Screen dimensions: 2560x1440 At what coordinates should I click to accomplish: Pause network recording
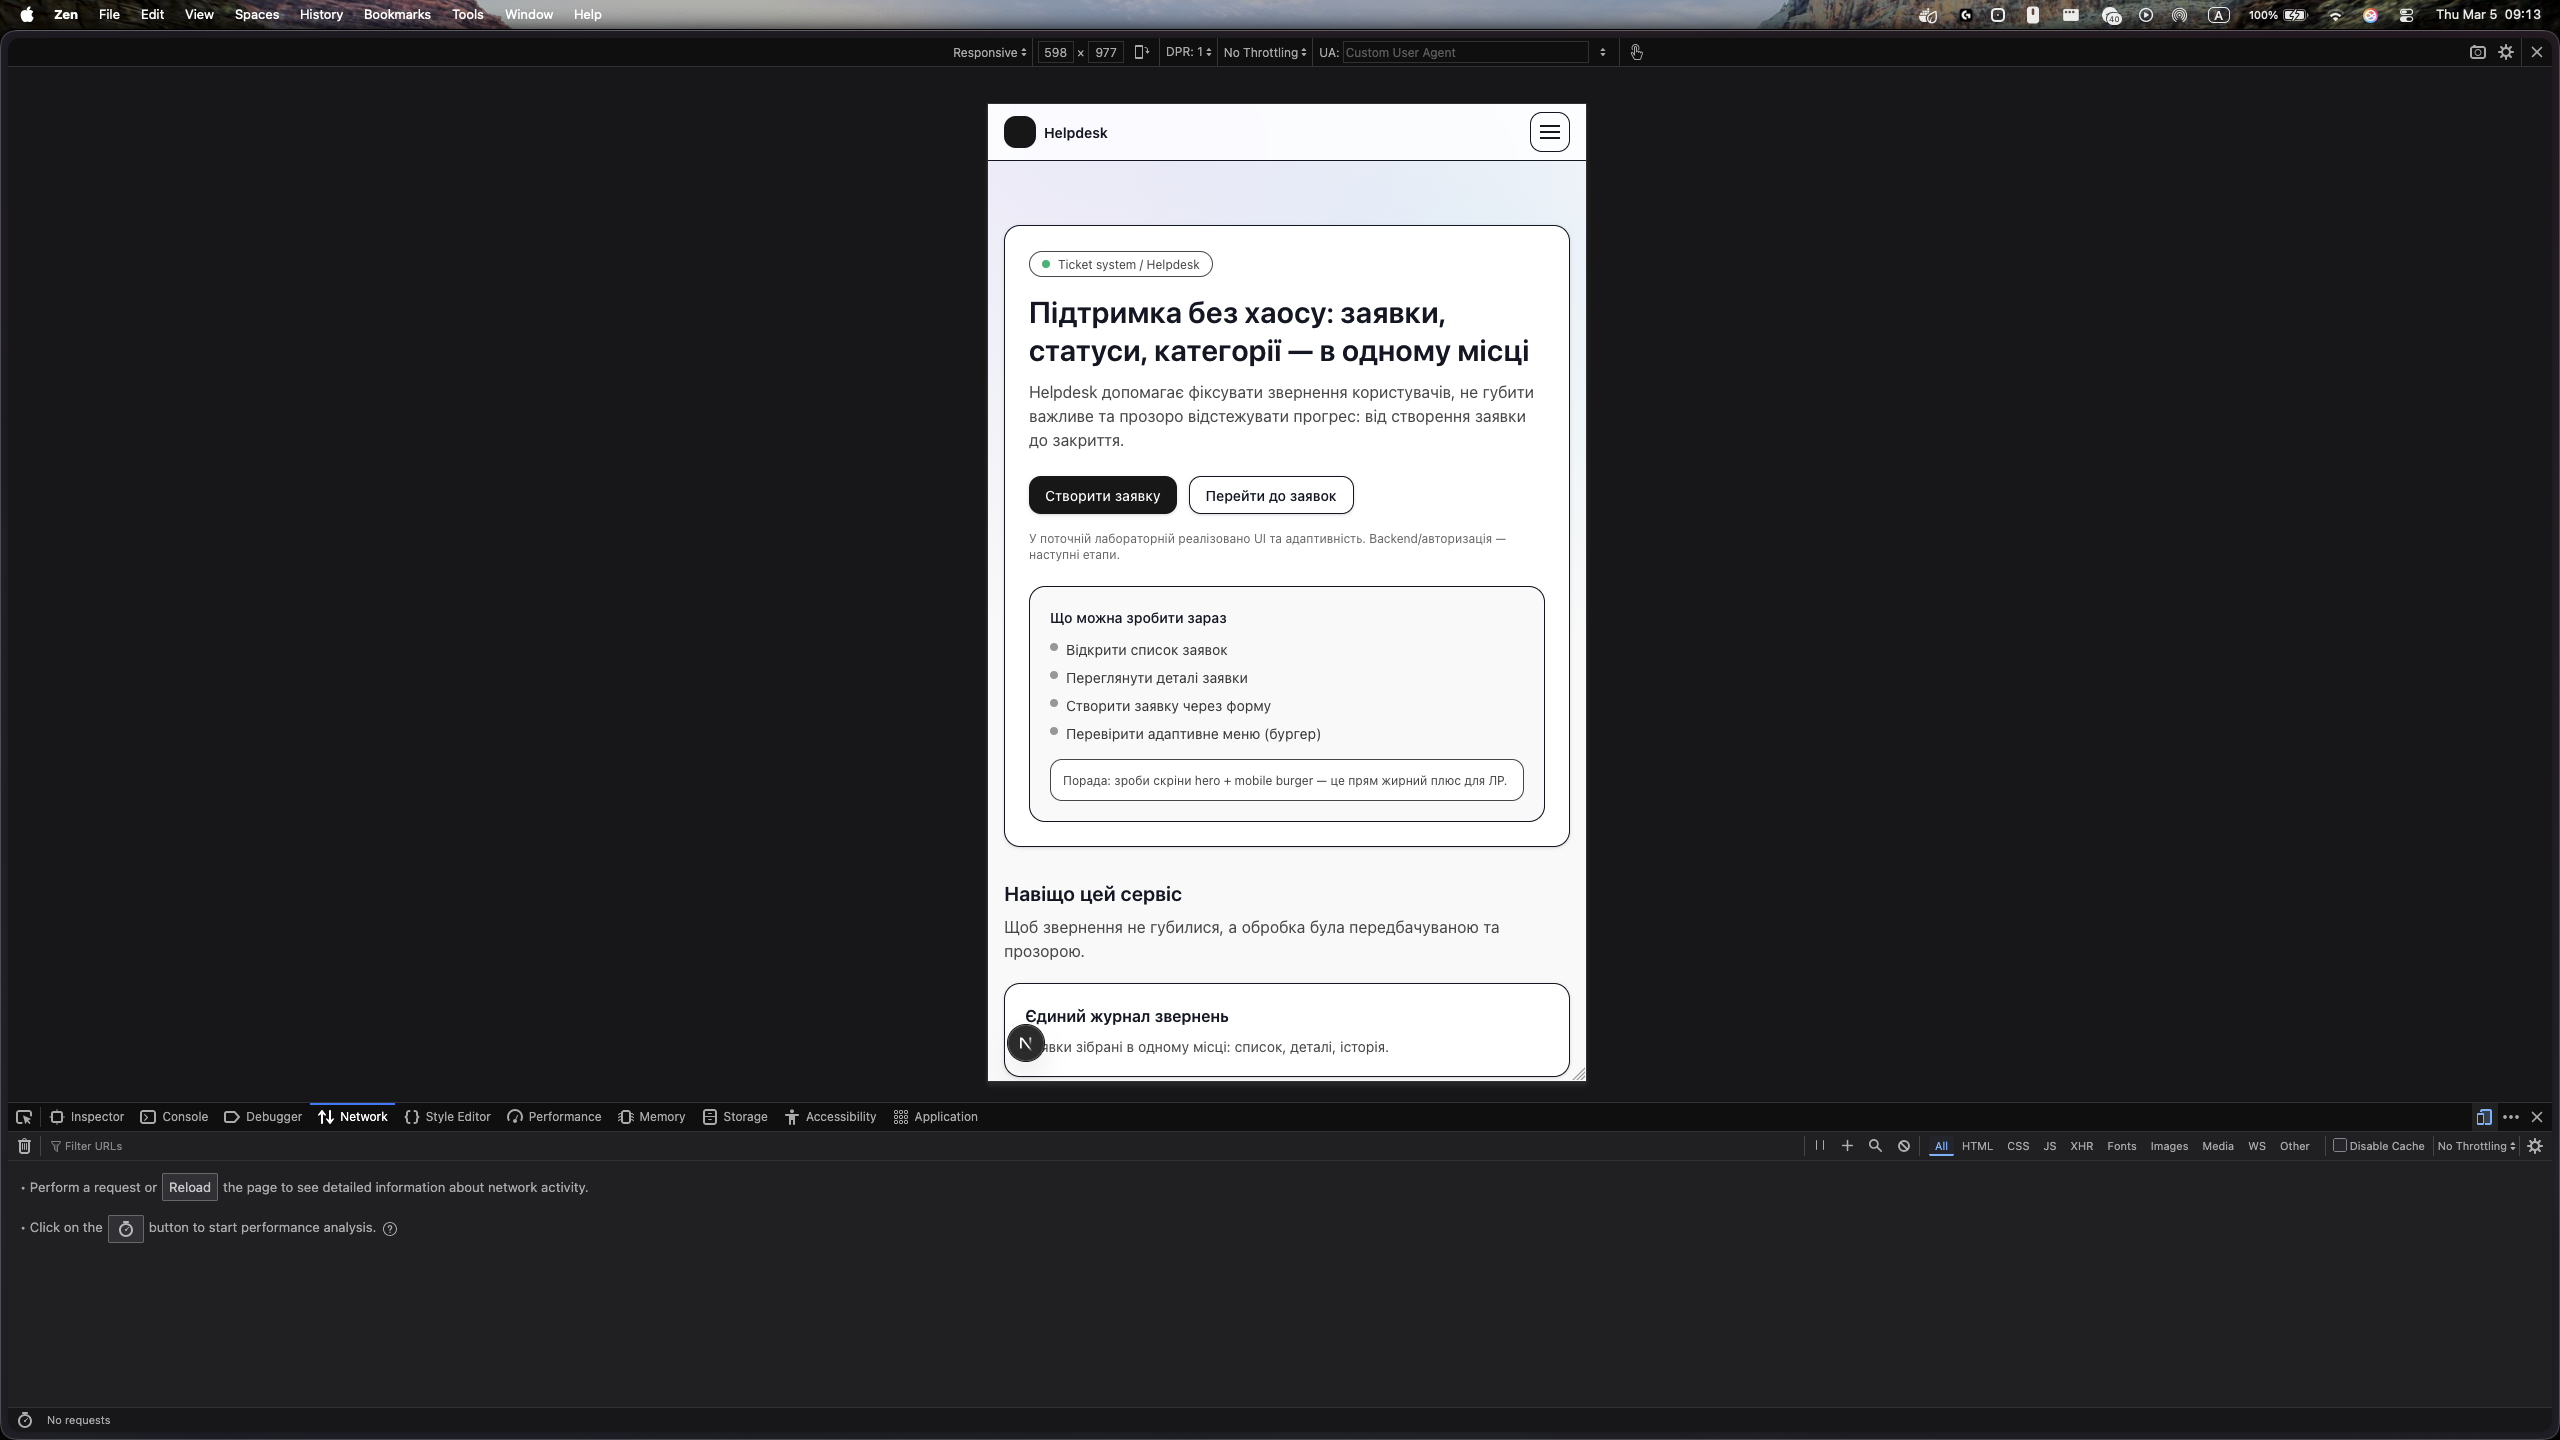click(x=1819, y=1146)
